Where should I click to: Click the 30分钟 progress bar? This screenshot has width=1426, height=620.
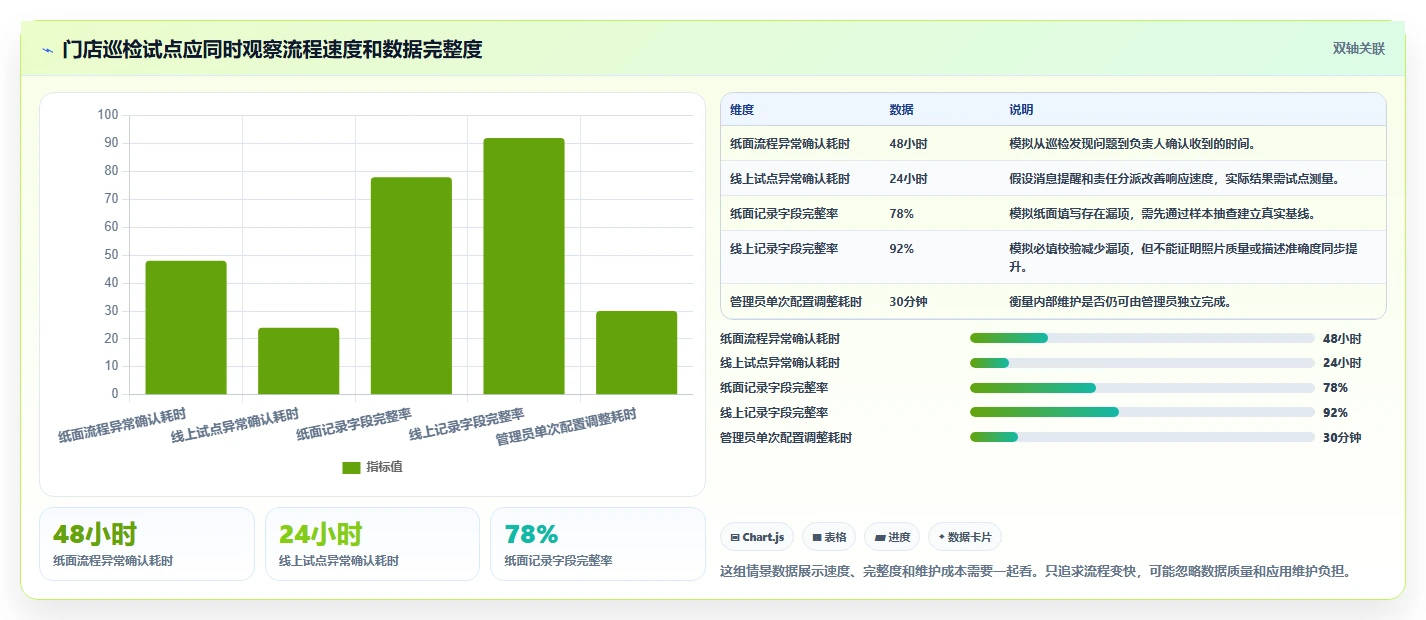pos(1142,437)
